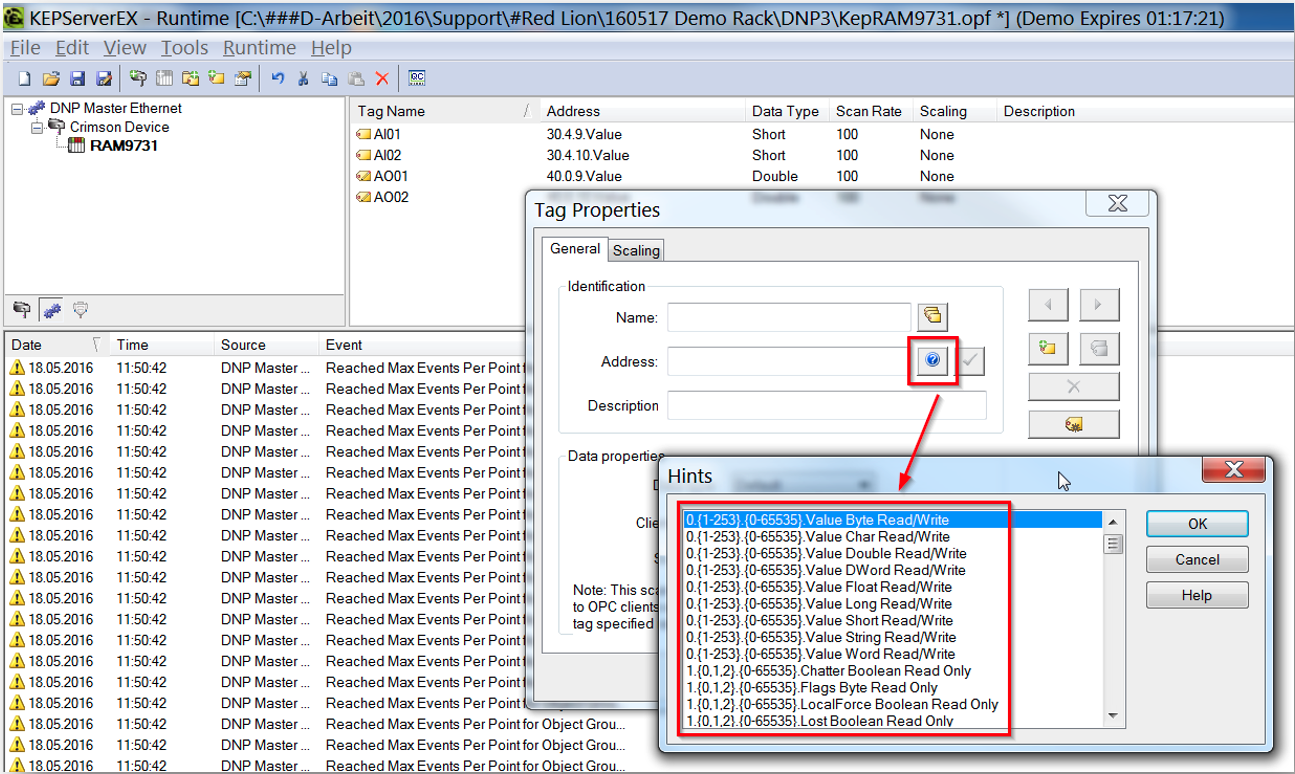Click the next tag right-arrow button
The image size is (1295, 774).
click(1099, 305)
